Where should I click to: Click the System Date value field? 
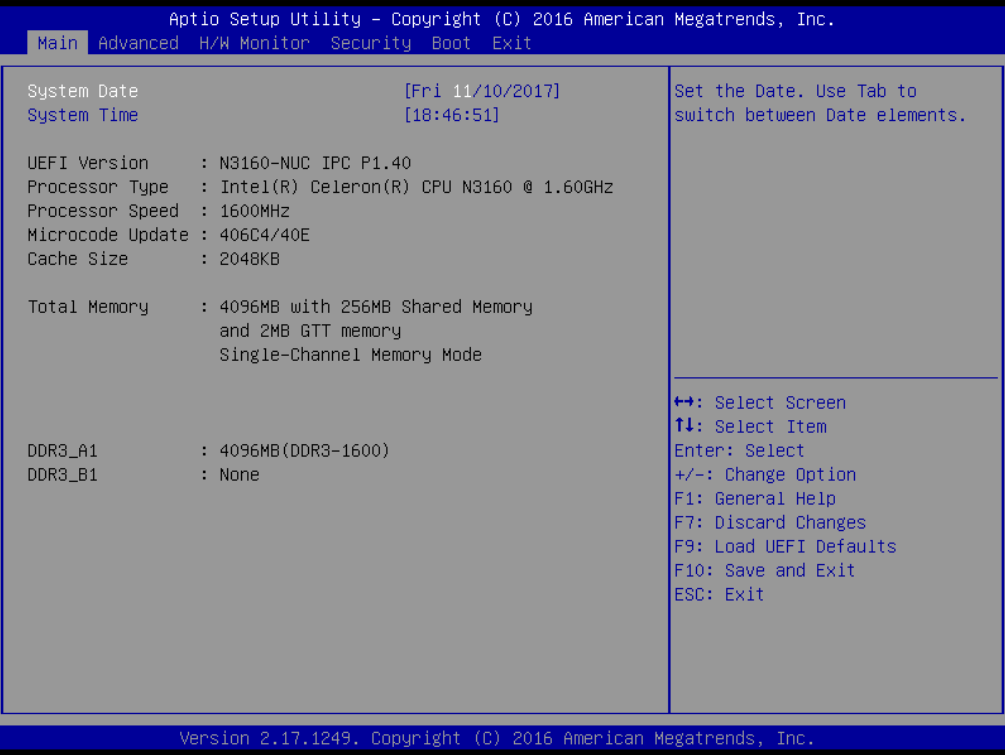pyautogui.click(x=482, y=91)
